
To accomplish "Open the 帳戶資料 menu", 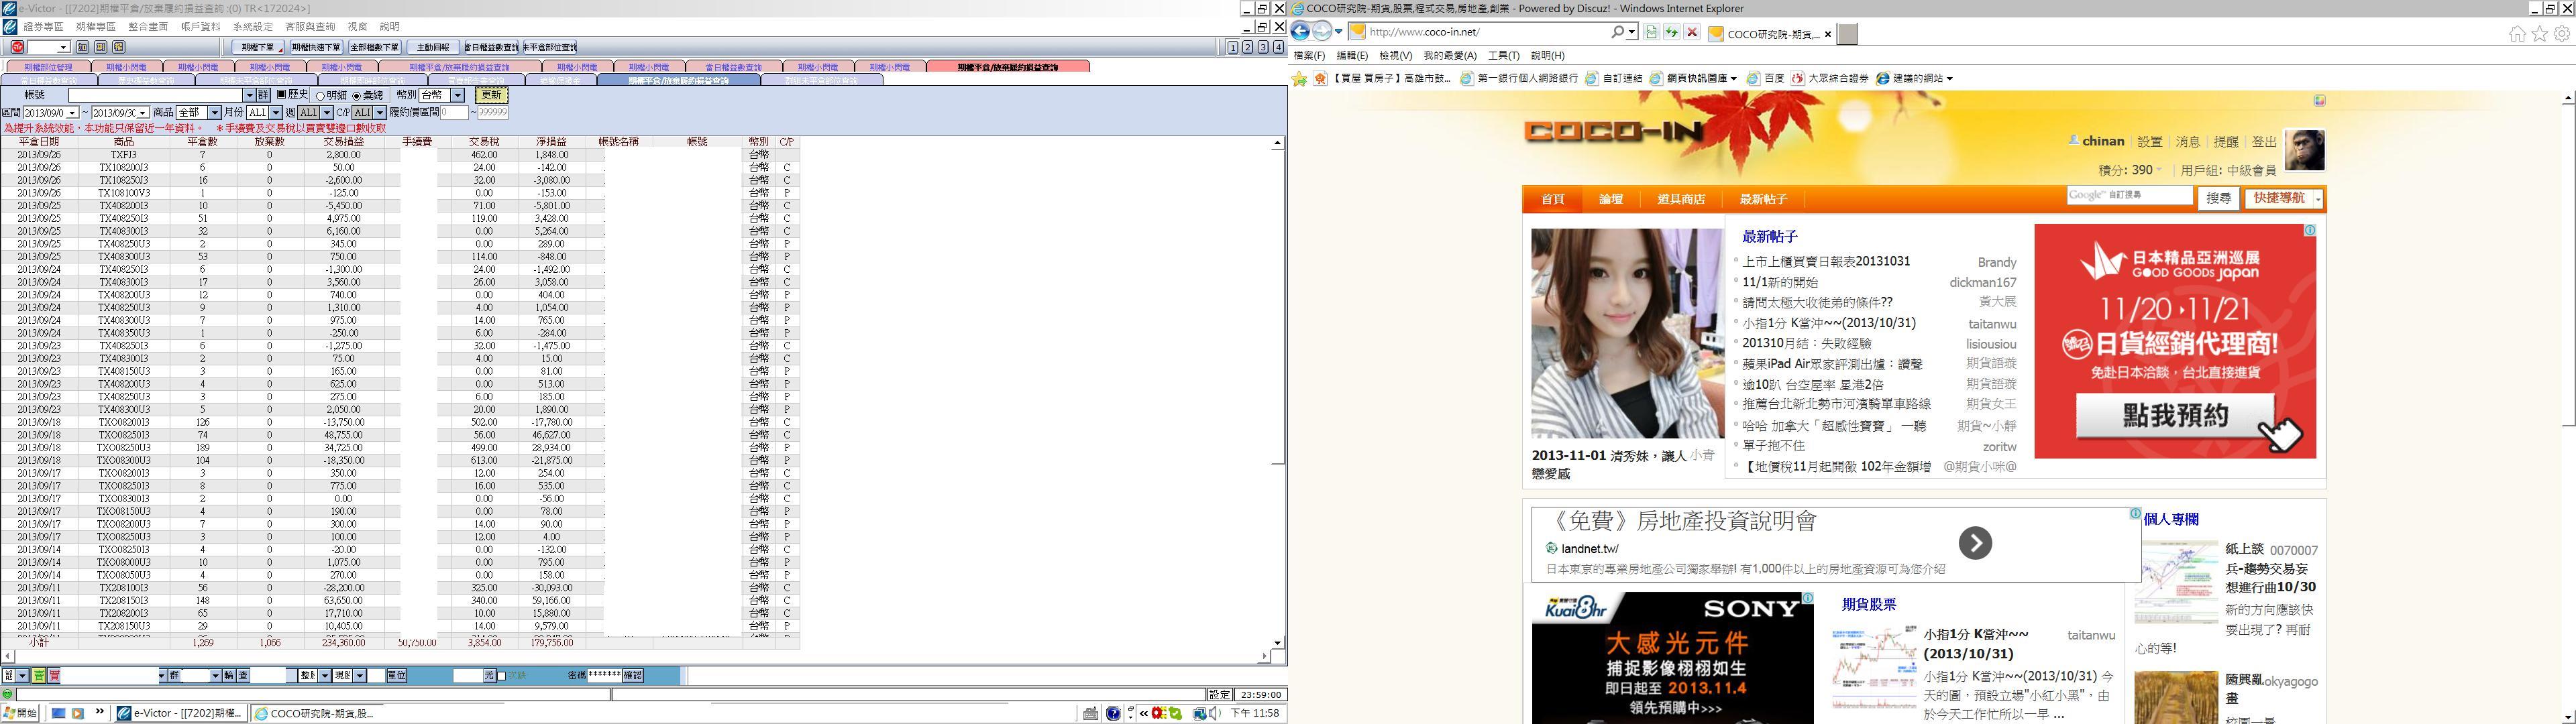I will coord(201,27).
